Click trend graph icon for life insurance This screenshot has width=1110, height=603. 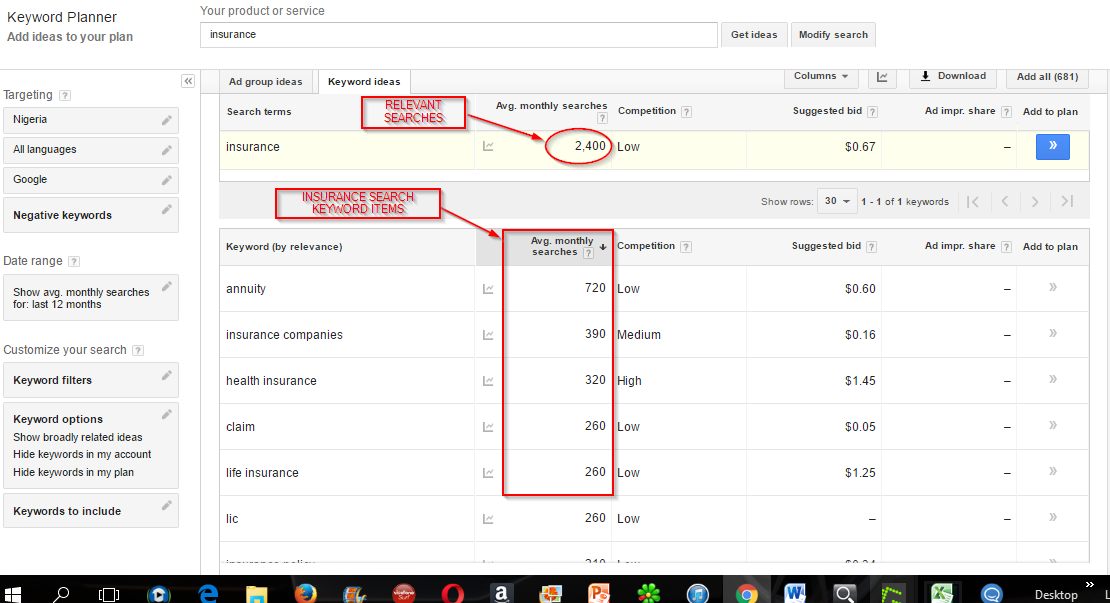488,473
